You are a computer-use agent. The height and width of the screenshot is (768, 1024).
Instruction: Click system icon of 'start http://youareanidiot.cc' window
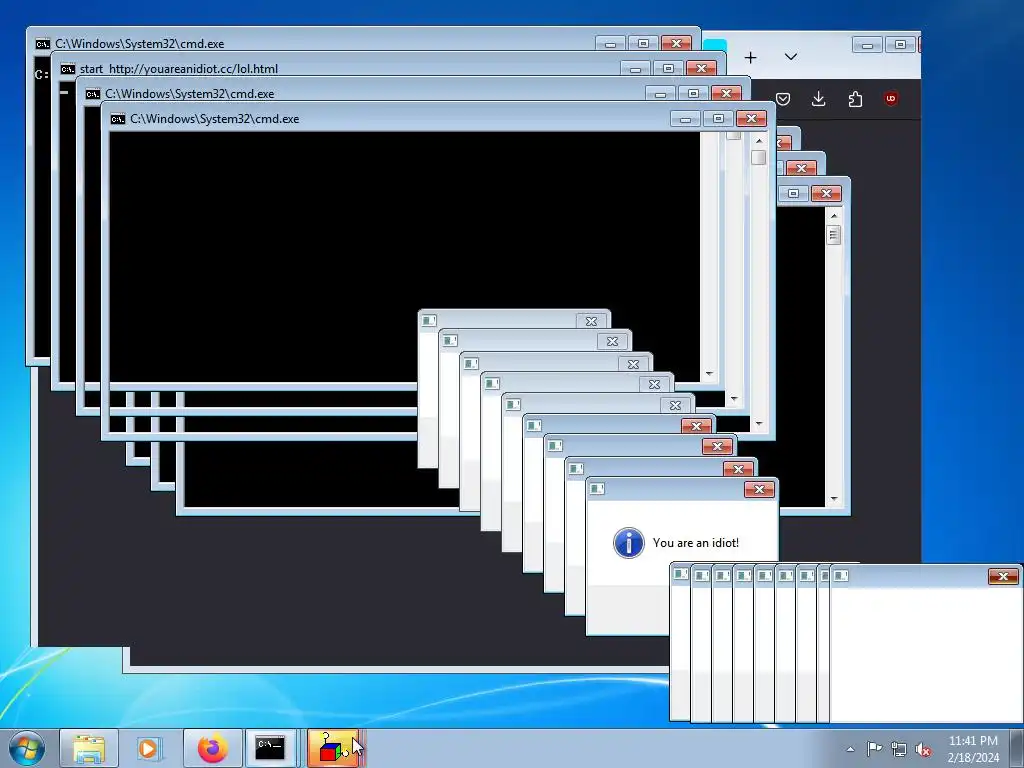point(68,69)
